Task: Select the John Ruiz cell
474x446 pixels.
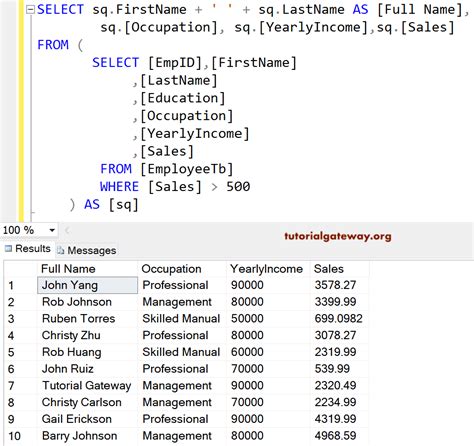Action: point(87,369)
